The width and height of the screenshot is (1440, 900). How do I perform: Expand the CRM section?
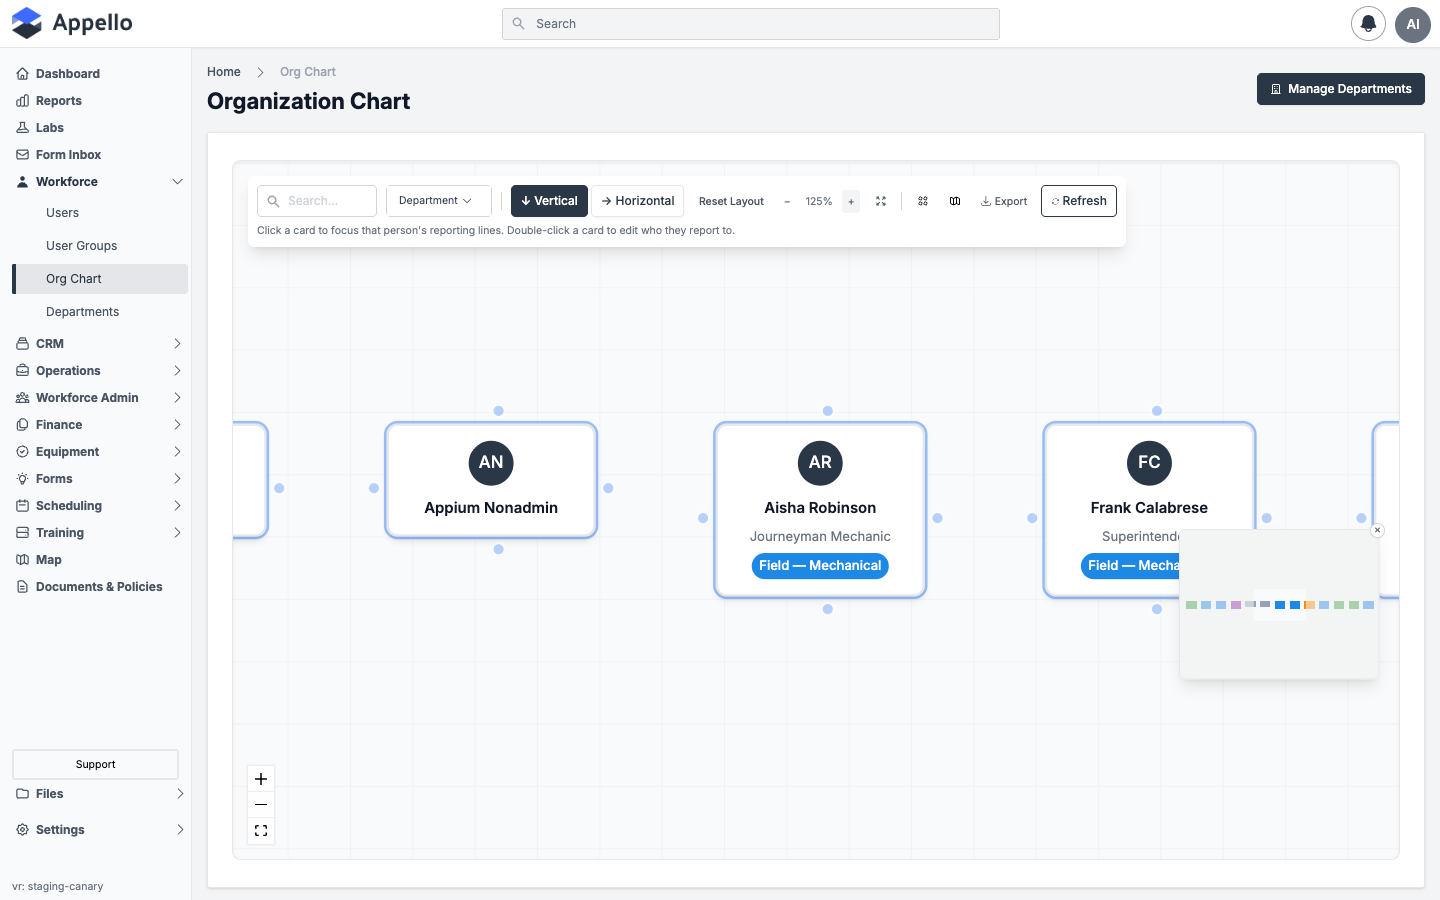100,344
